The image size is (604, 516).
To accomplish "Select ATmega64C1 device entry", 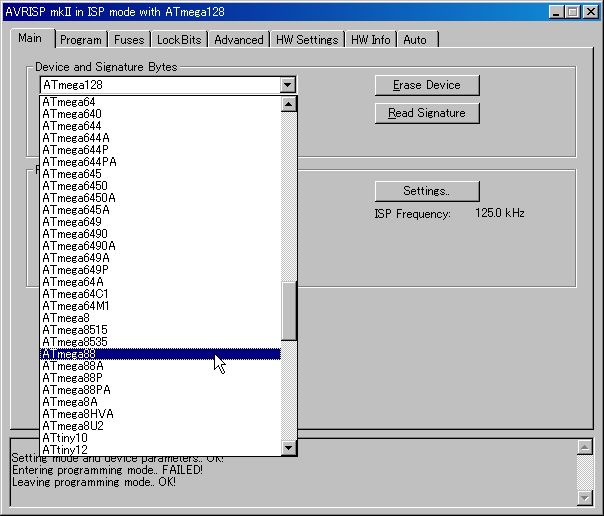I will [x=76, y=294].
